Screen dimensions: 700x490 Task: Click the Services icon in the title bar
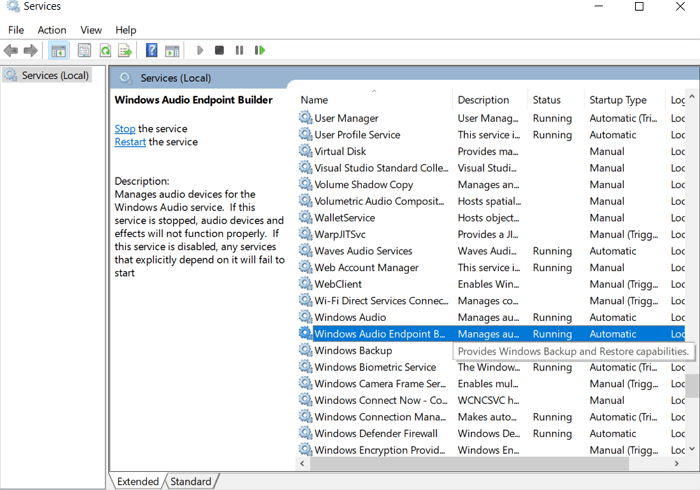point(12,6)
